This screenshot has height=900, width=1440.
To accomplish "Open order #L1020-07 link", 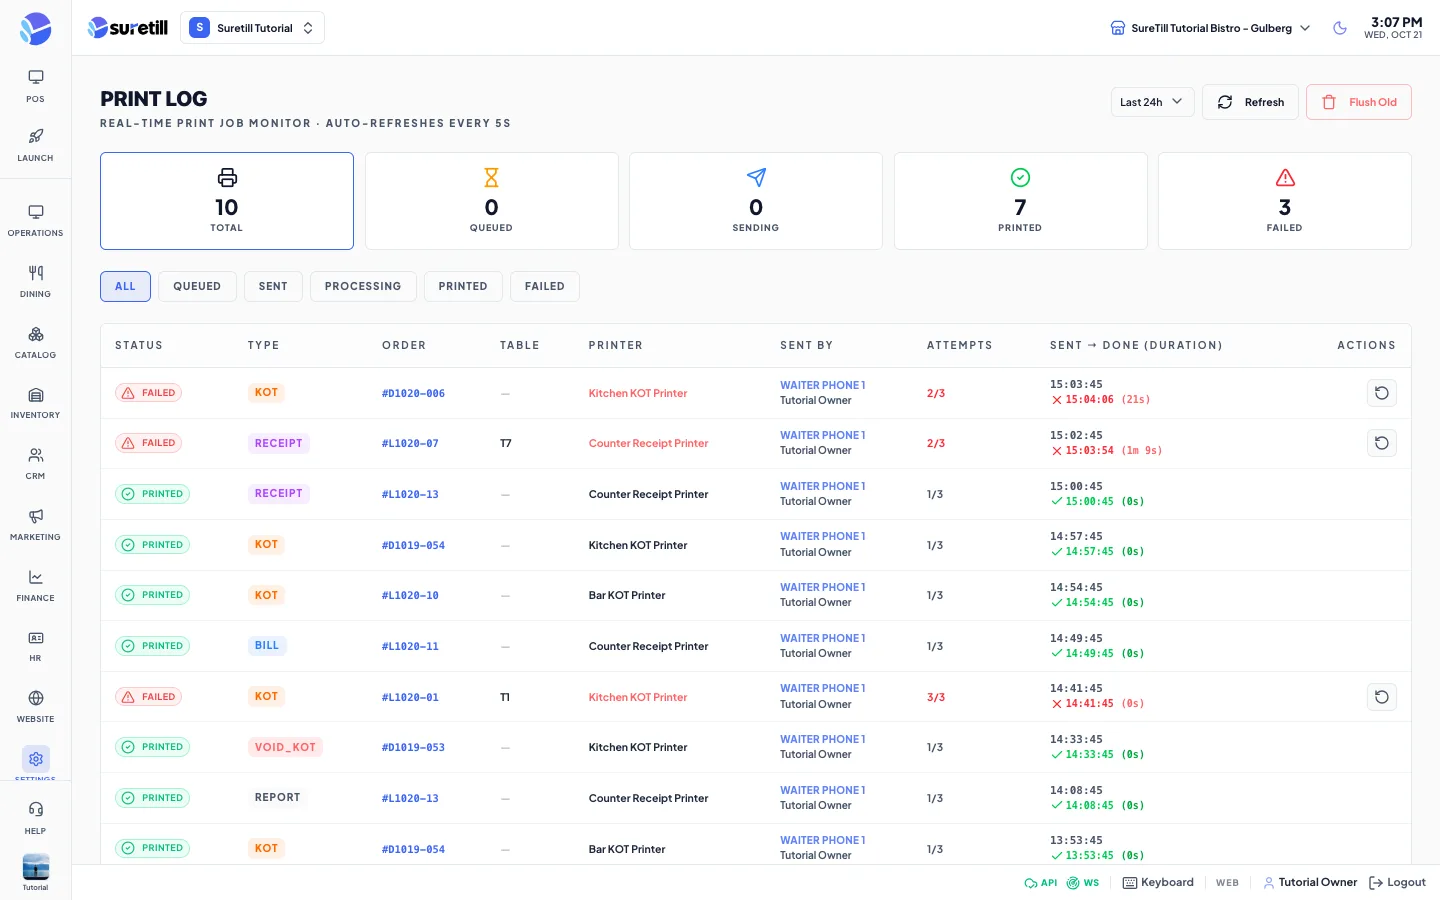I will pos(410,444).
